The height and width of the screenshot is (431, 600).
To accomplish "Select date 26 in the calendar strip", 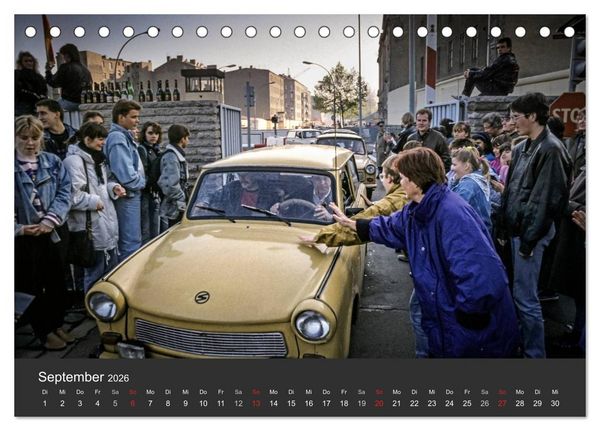I will [485, 403].
